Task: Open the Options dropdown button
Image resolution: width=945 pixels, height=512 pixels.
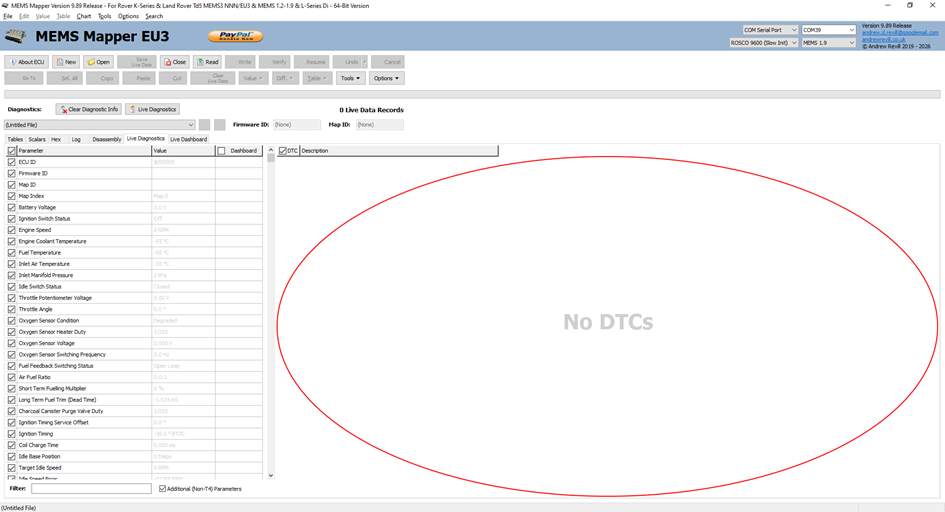Action: tap(386, 78)
